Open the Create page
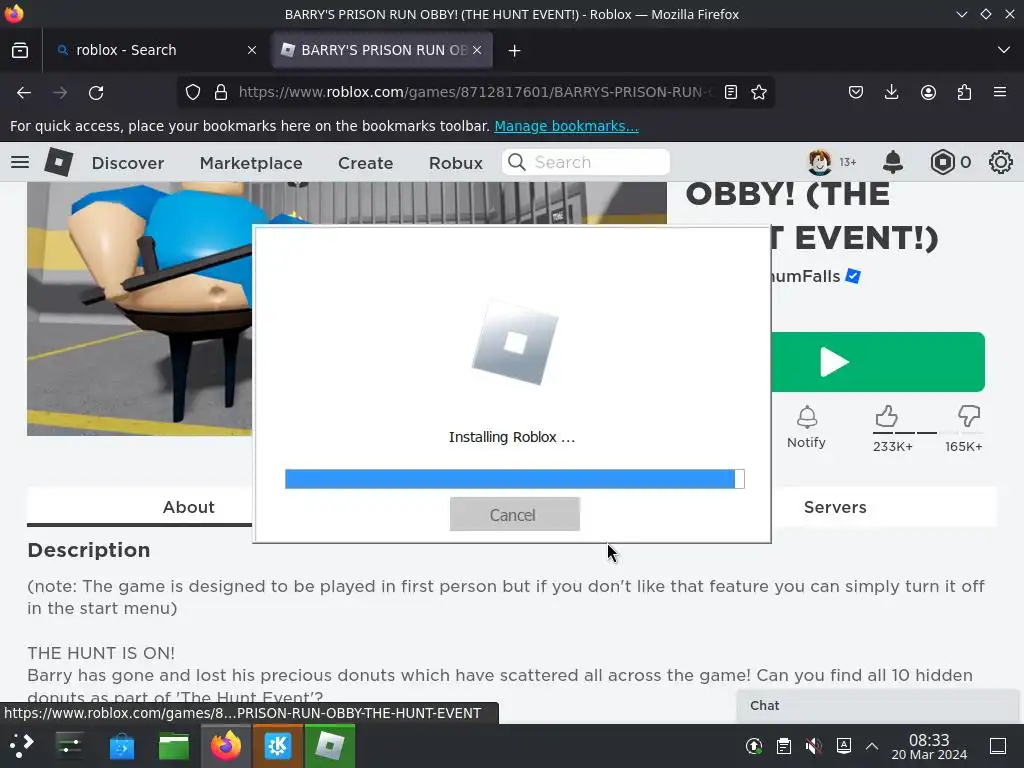The height and width of the screenshot is (768, 1024). pos(365,163)
